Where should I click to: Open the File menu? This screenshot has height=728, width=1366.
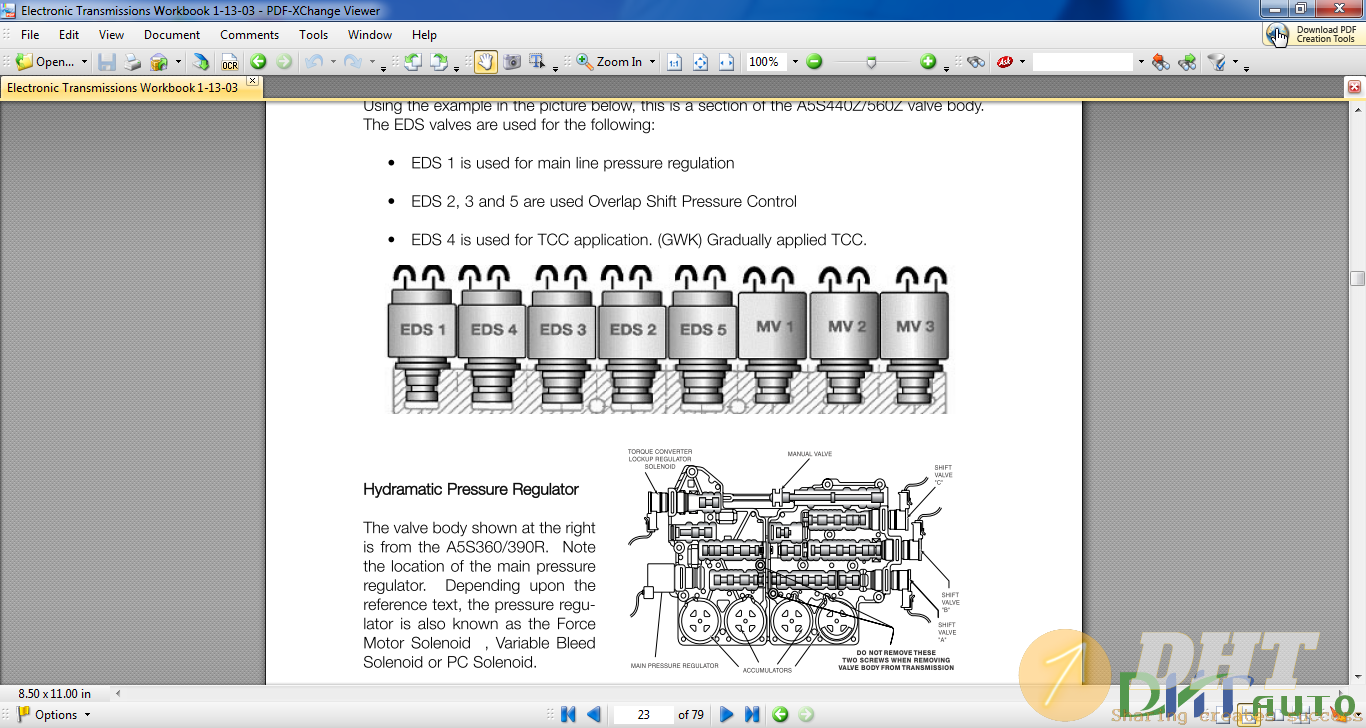pyautogui.click(x=30, y=34)
